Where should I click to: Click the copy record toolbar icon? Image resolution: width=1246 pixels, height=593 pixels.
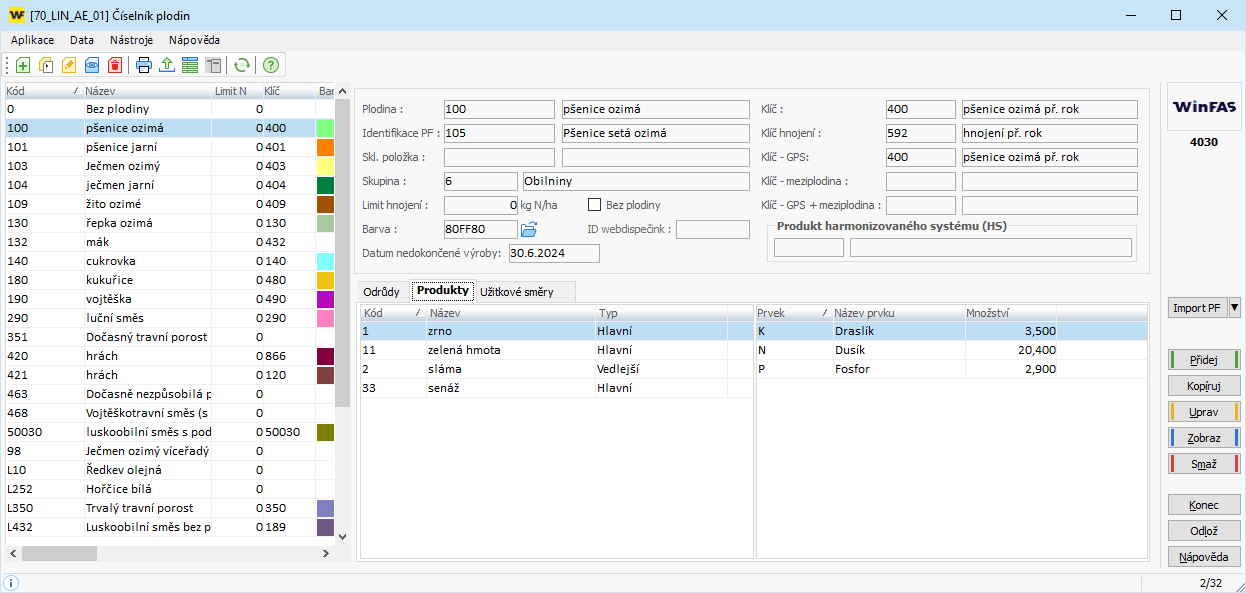point(46,65)
